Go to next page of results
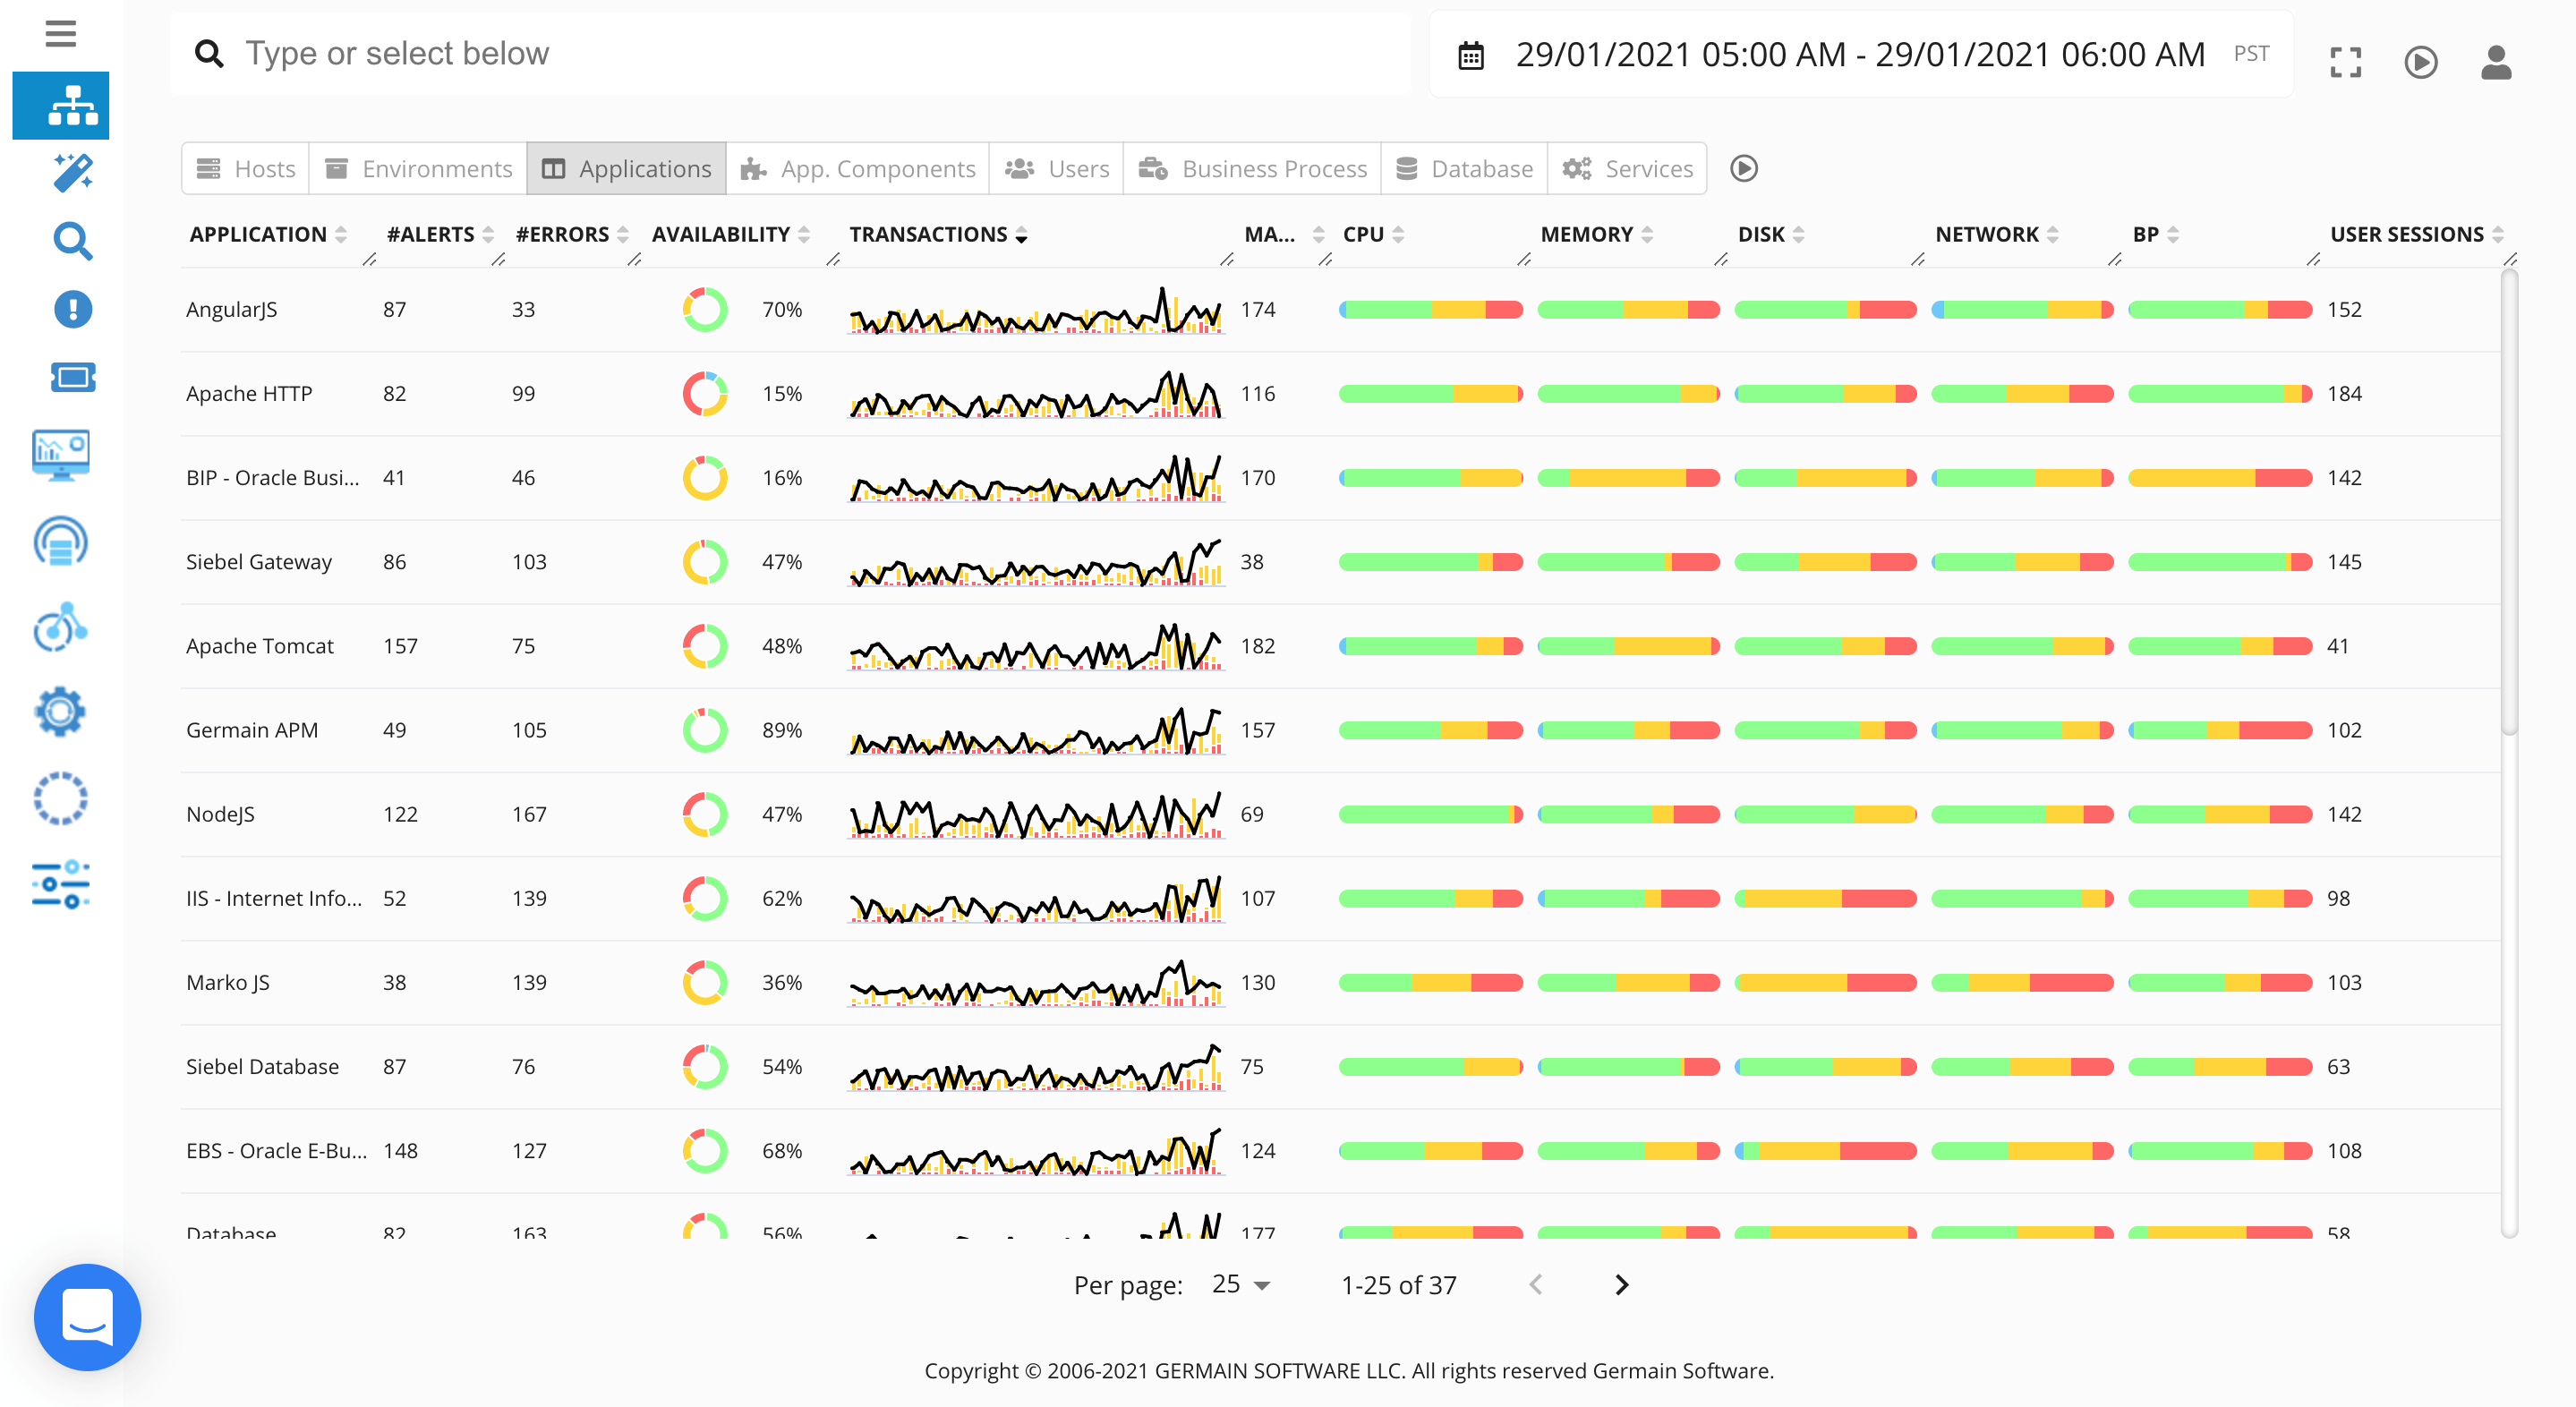Viewport: 2576px width, 1407px height. coord(1621,1285)
